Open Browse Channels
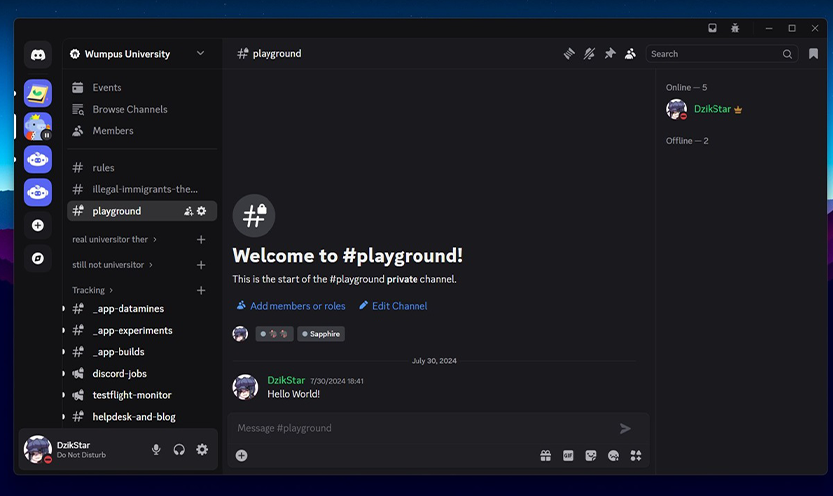The image size is (833, 496). tap(142, 109)
